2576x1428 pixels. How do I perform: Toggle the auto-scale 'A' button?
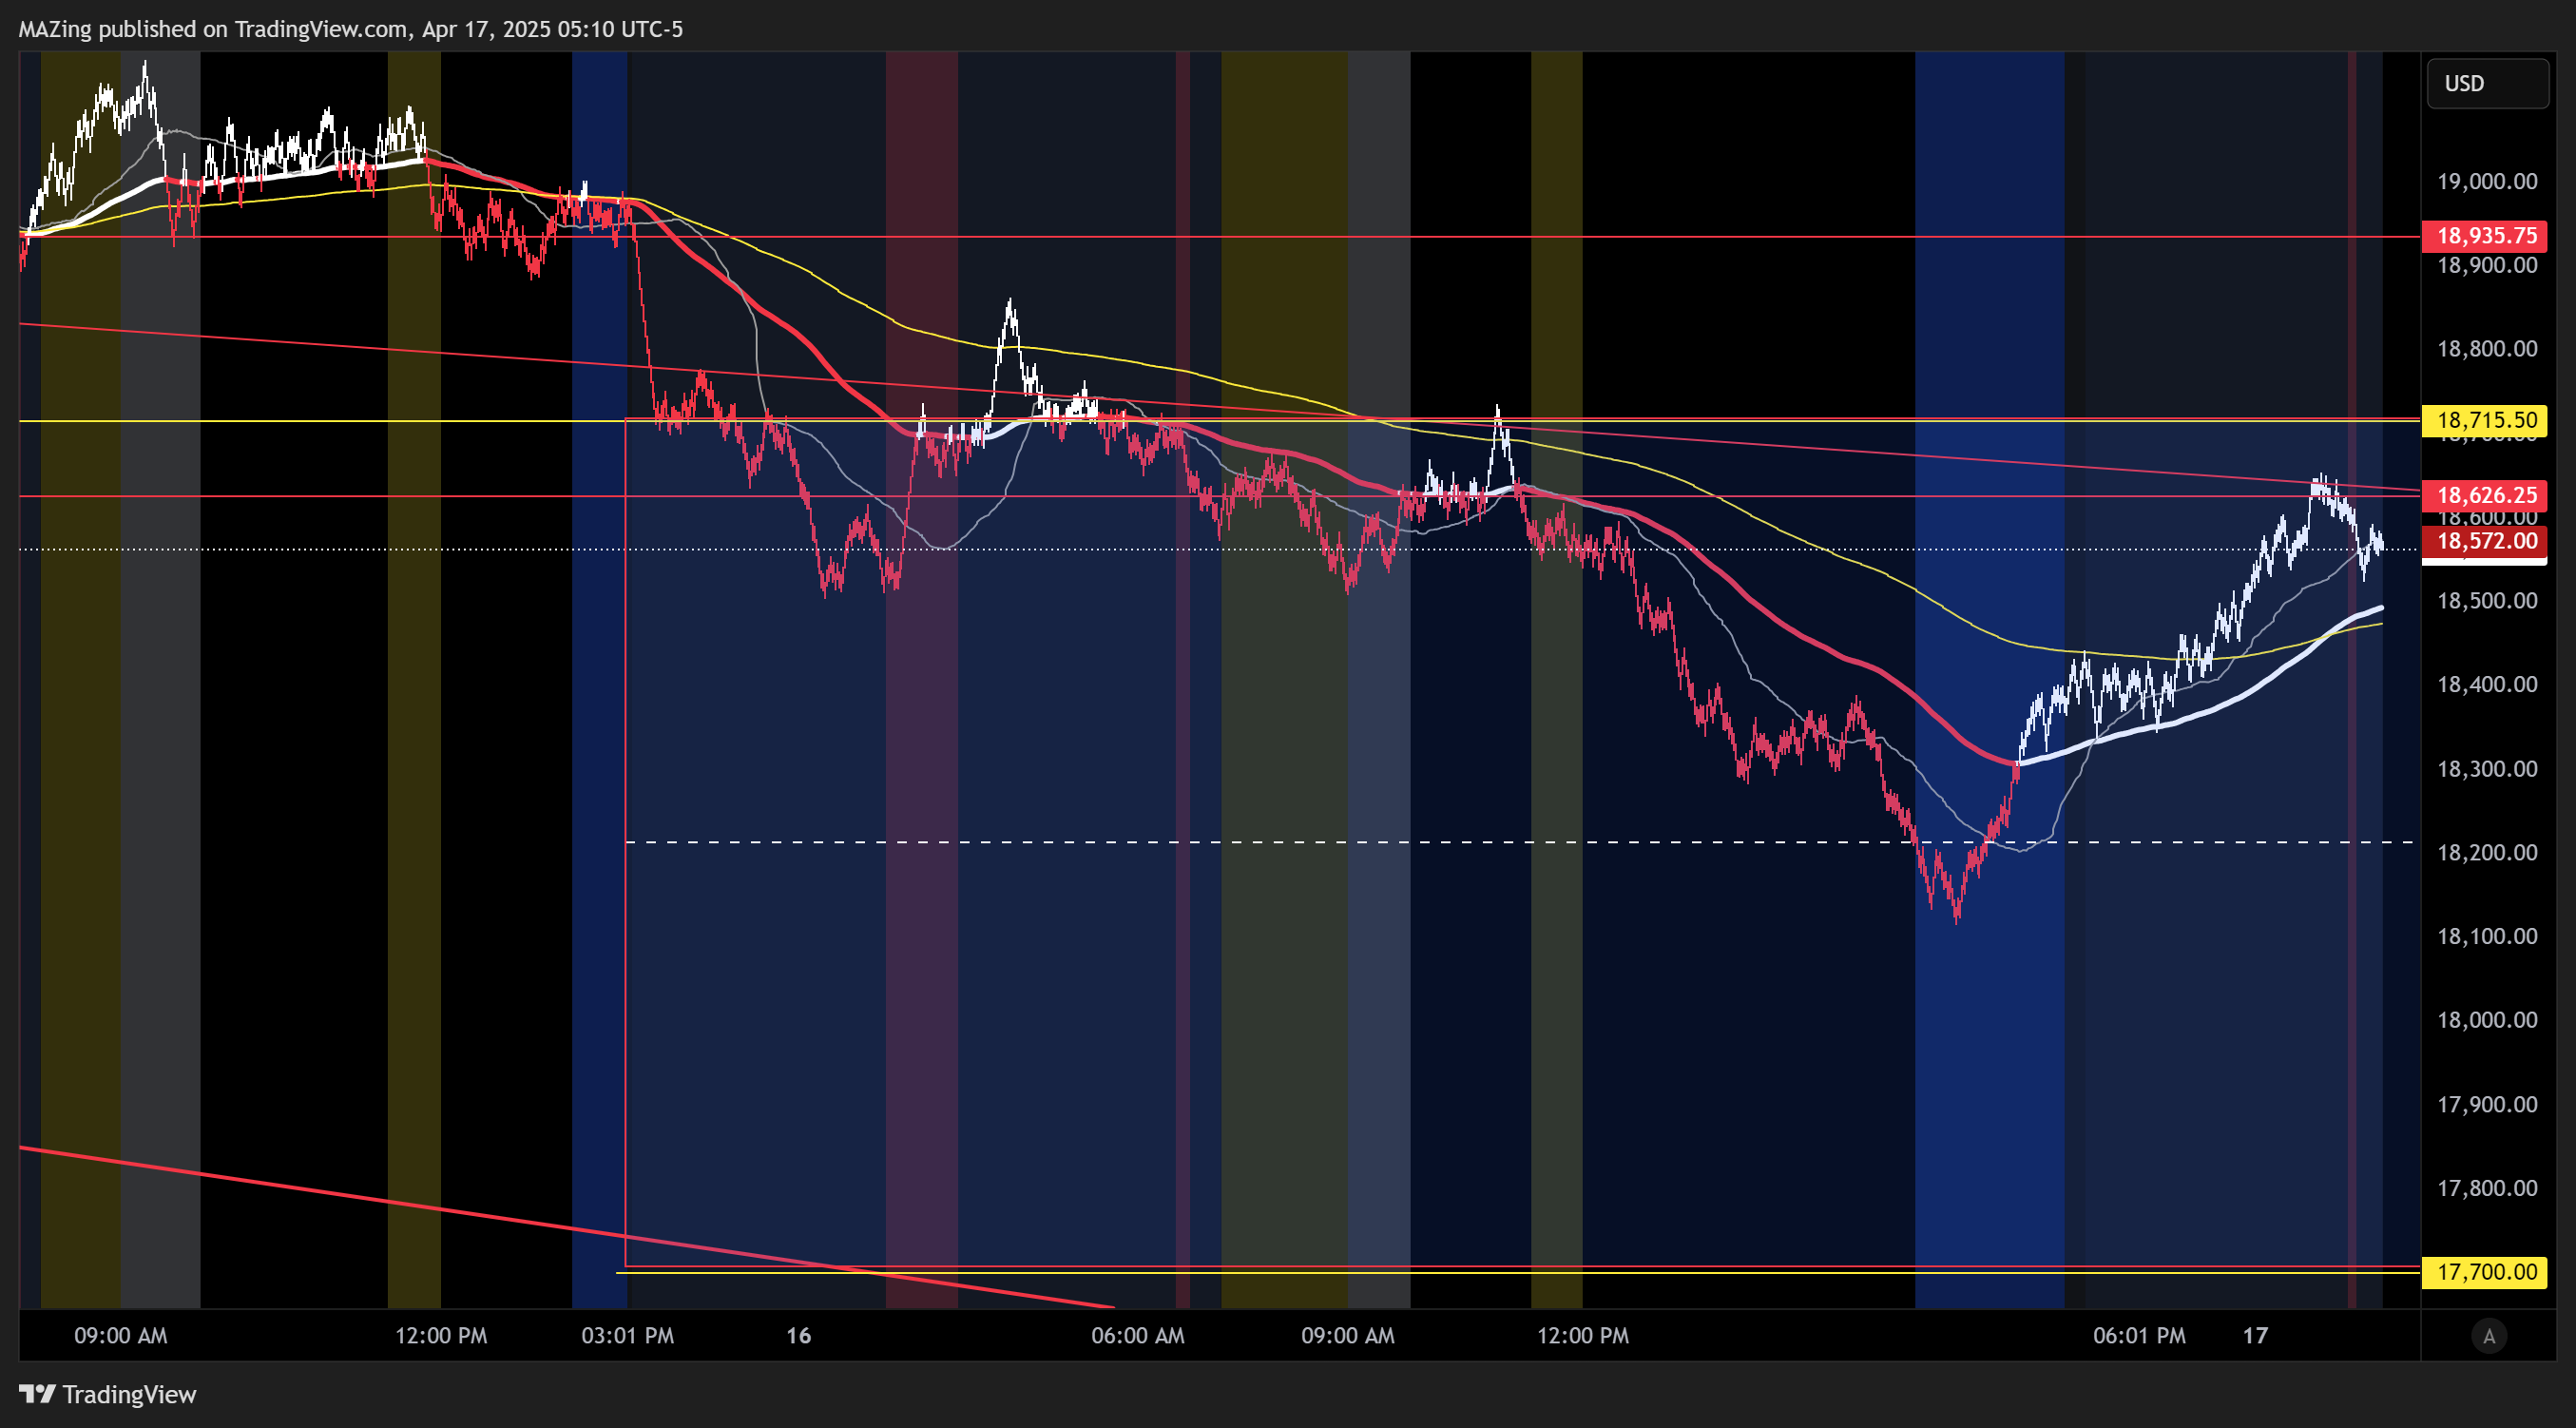click(x=2489, y=1336)
